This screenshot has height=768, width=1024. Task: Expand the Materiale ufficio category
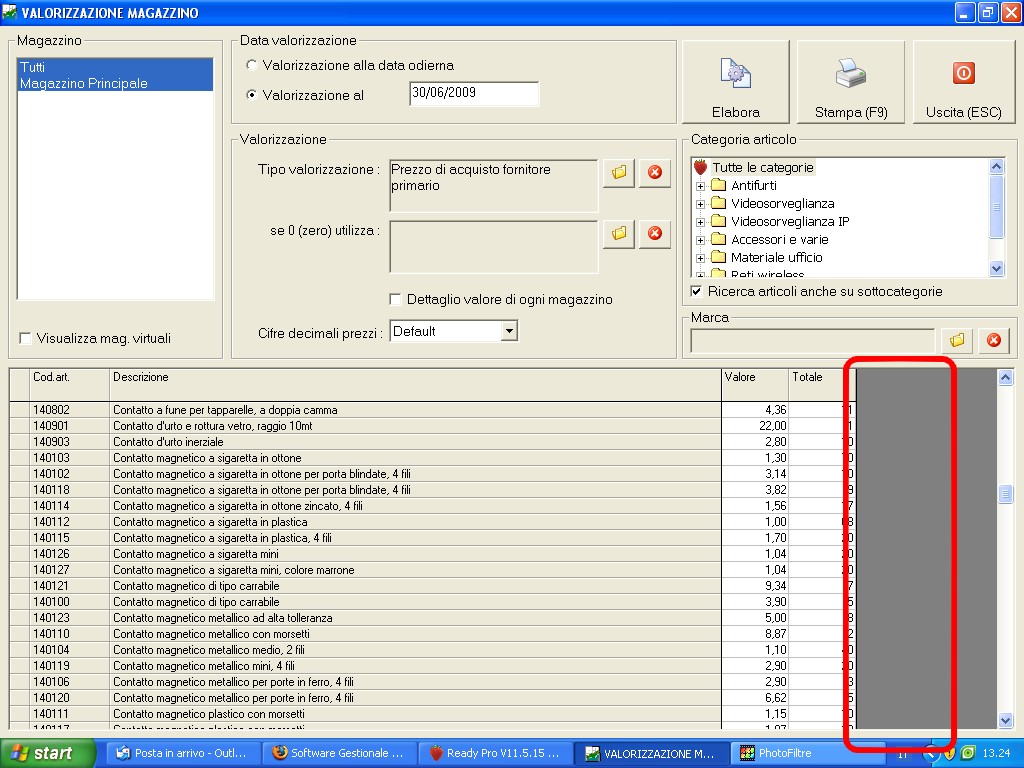(700, 258)
